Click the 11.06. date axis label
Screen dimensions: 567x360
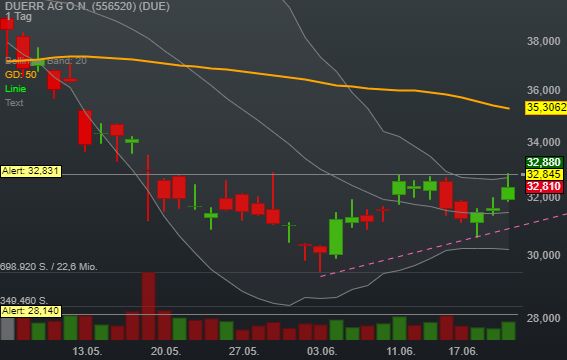tap(401, 351)
